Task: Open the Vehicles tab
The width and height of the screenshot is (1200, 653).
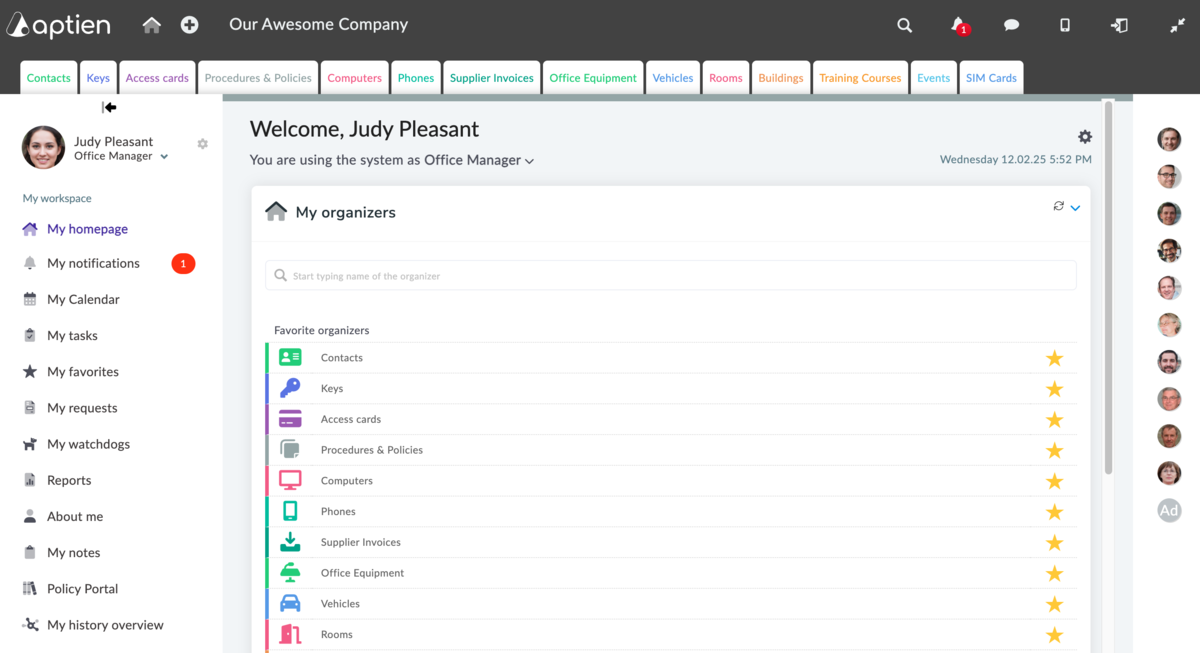Action: pyautogui.click(x=672, y=78)
